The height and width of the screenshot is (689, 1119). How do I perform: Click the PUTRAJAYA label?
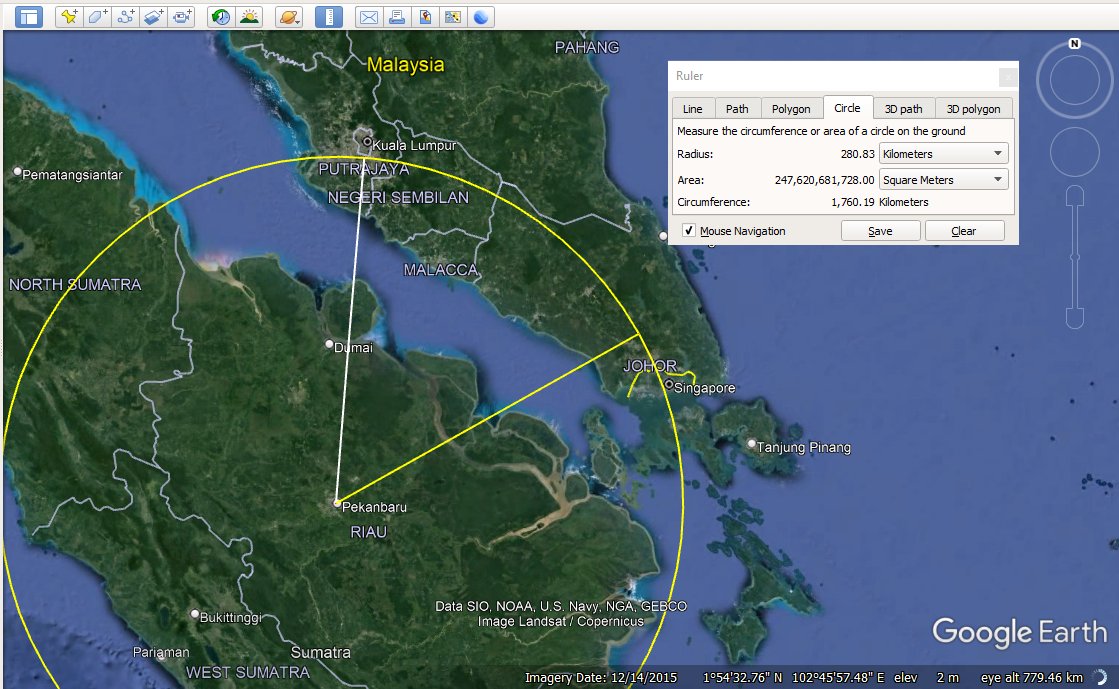click(364, 169)
